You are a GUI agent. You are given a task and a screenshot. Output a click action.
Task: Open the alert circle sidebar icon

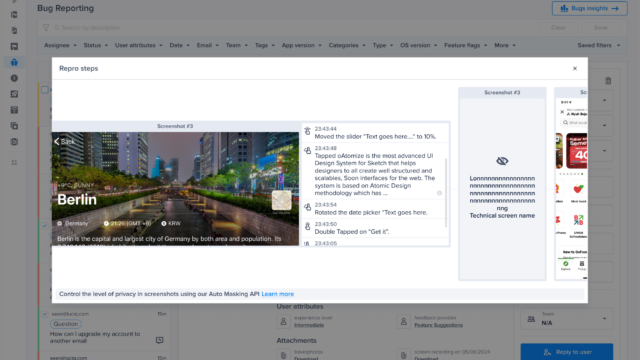(x=14, y=78)
